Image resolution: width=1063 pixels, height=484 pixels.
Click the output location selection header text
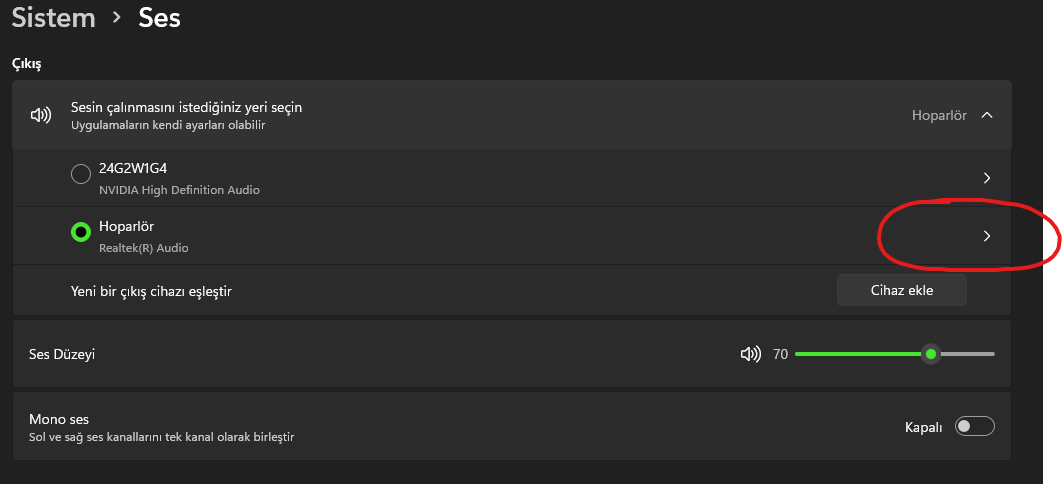pyautogui.click(x=186, y=107)
